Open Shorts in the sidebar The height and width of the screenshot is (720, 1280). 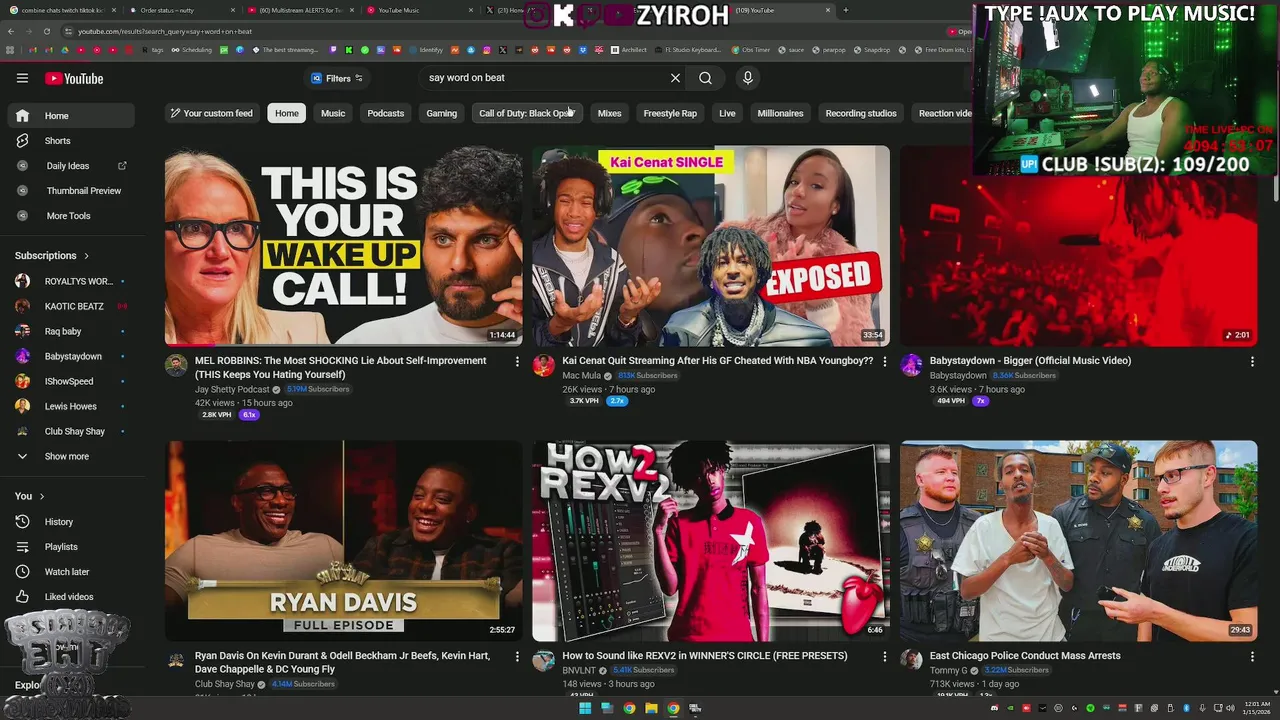click(70, 141)
